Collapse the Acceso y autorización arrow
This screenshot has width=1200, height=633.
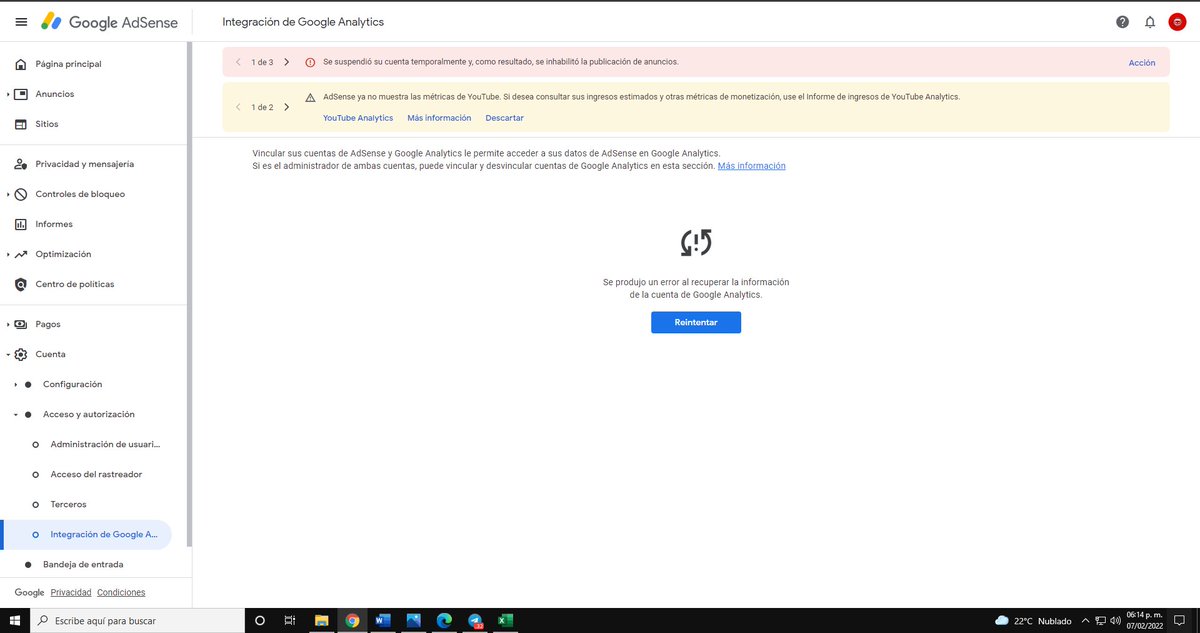[x=15, y=414]
